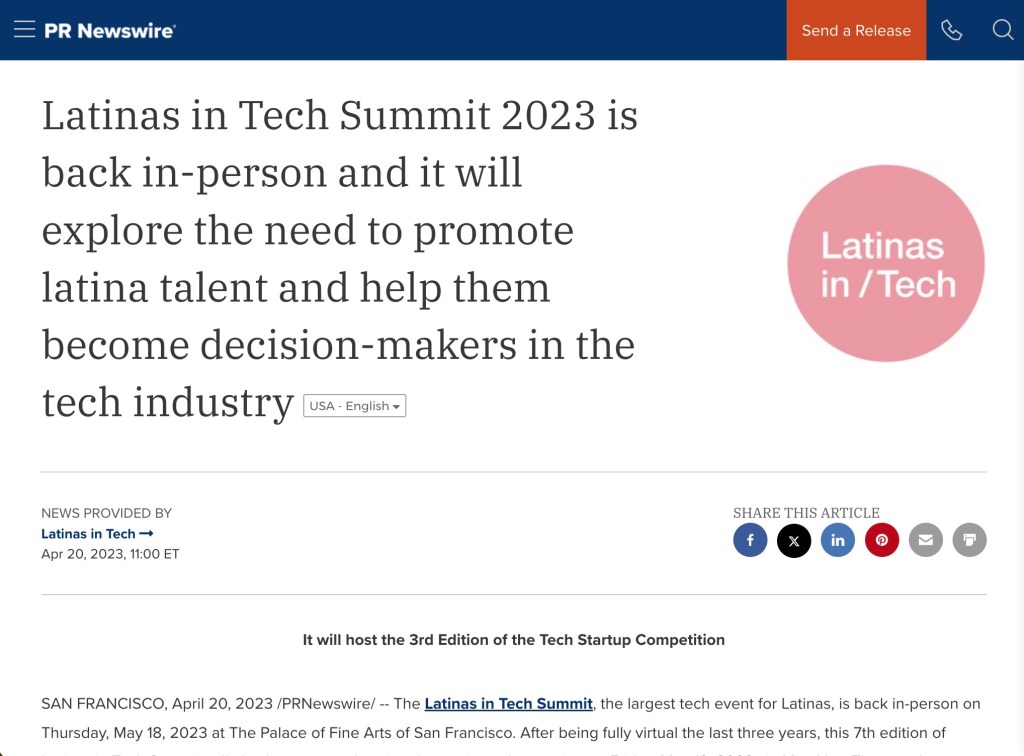Viewport: 1024px width, 756px height.
Task: Click the Apr 20, 2023 publication date
Action: click(x=110, y=554)
